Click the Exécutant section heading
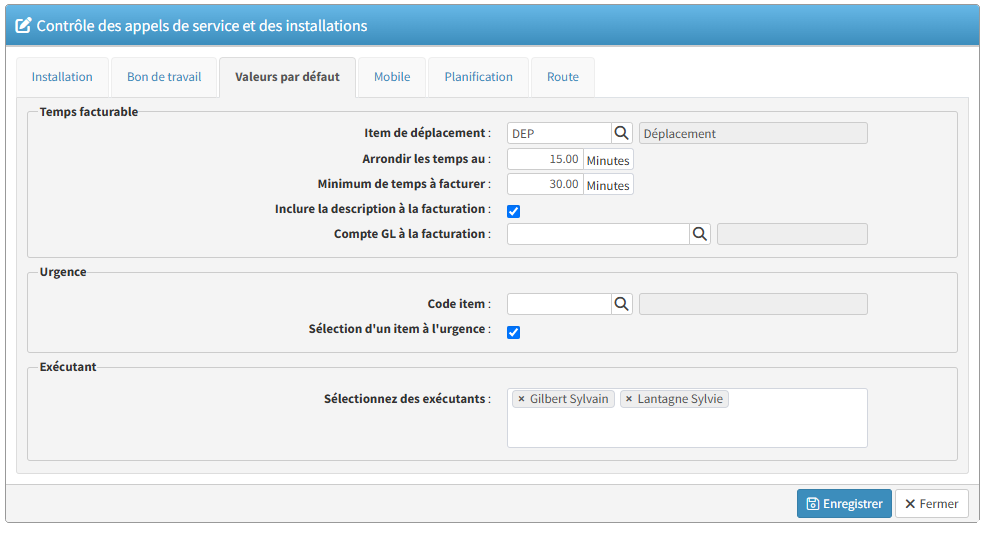The image size is (994, 534). pyautogui.click(x=68, y=367)
